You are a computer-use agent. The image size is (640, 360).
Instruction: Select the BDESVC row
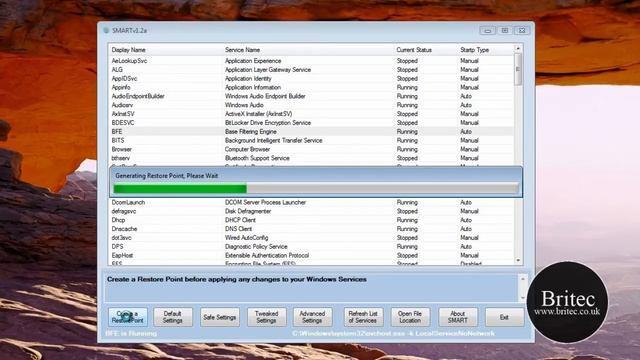click(x=311, y=123)
